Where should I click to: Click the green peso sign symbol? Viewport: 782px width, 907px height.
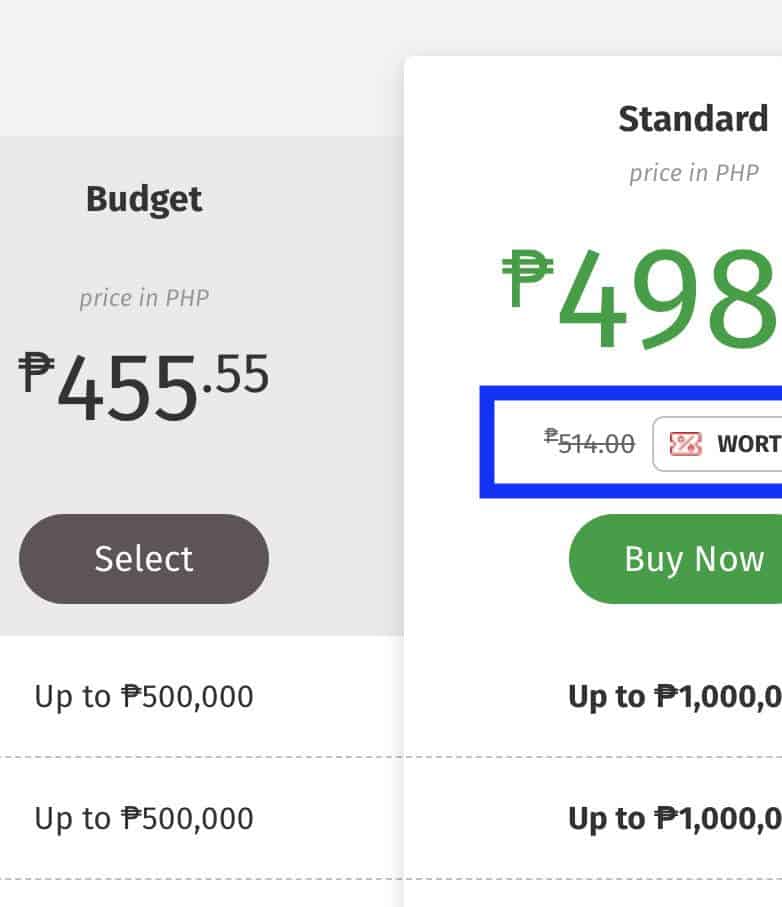tap(527, 278)
